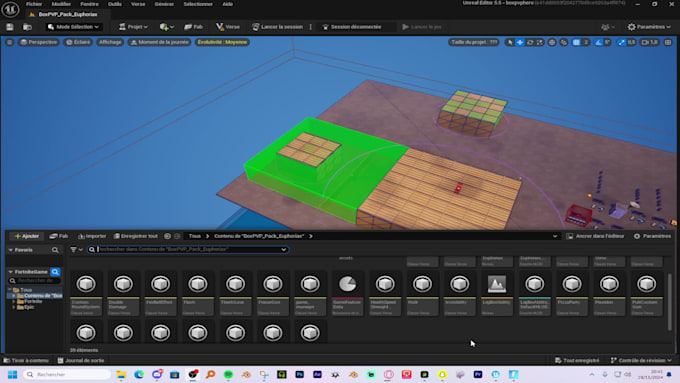Open the Aide menu

[227, 4]
